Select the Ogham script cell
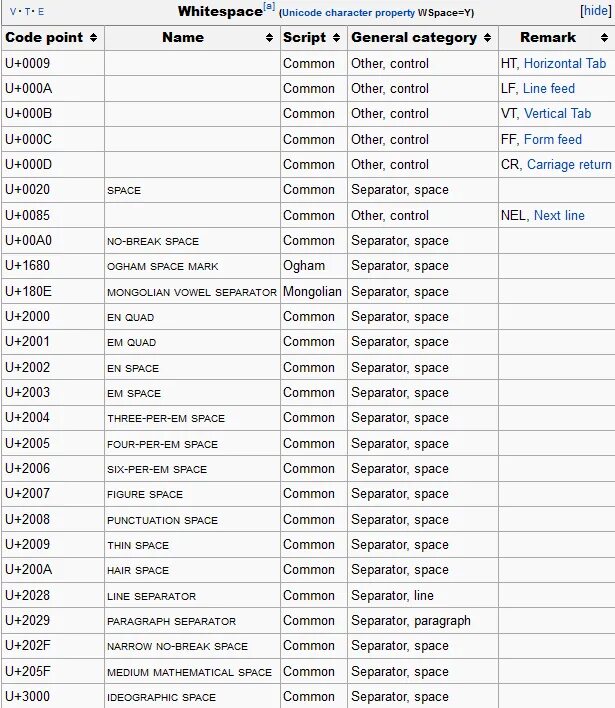The height and width of the screenshot is (708, 615). point(314,266)
